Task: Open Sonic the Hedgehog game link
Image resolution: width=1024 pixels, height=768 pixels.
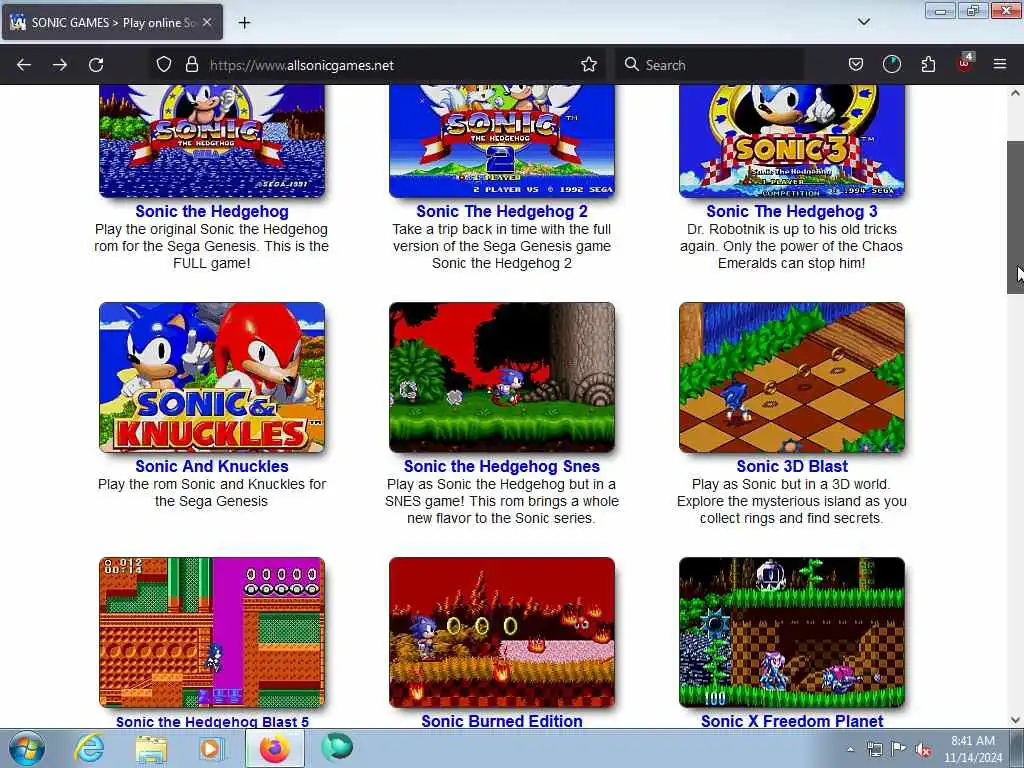Action: [x=212, y=212]
